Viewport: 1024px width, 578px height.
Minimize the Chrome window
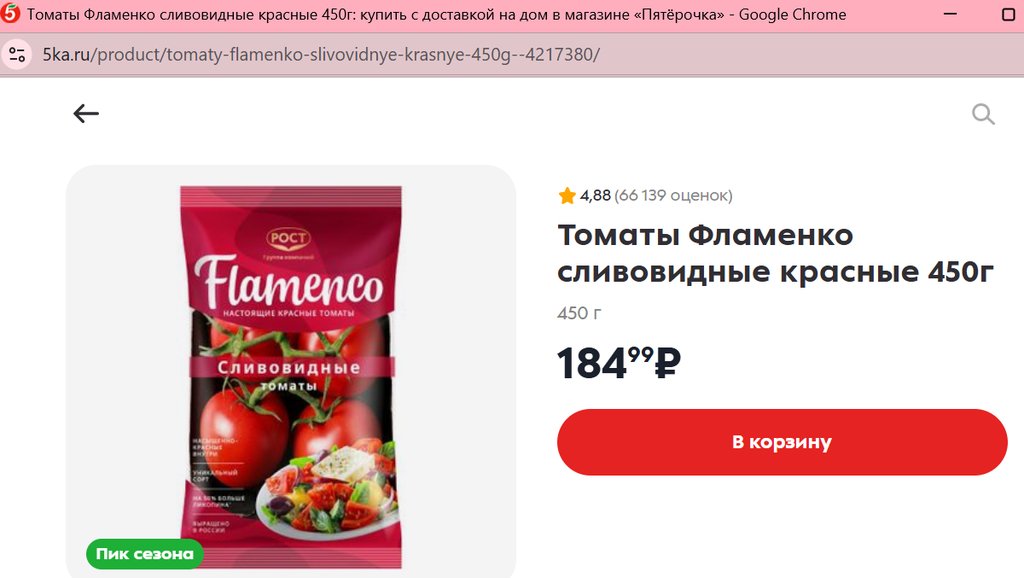tap(950, 14)
